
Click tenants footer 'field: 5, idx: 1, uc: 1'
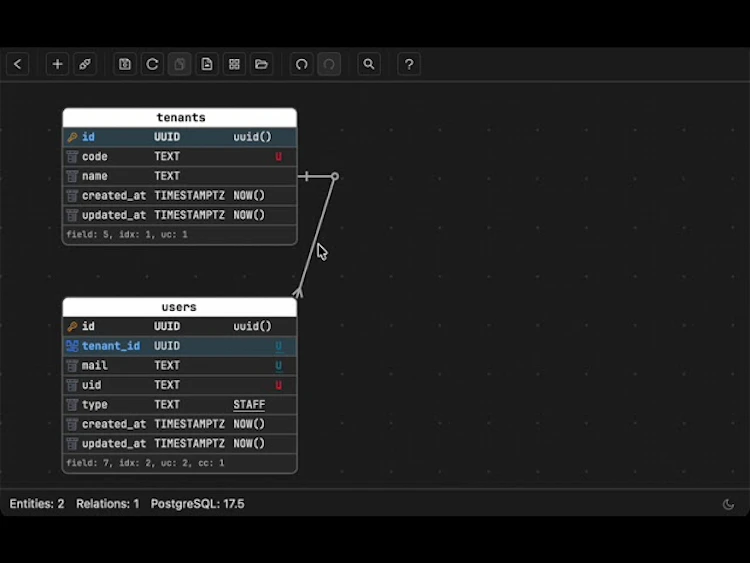pyautogui.click(x=127, y=234)
